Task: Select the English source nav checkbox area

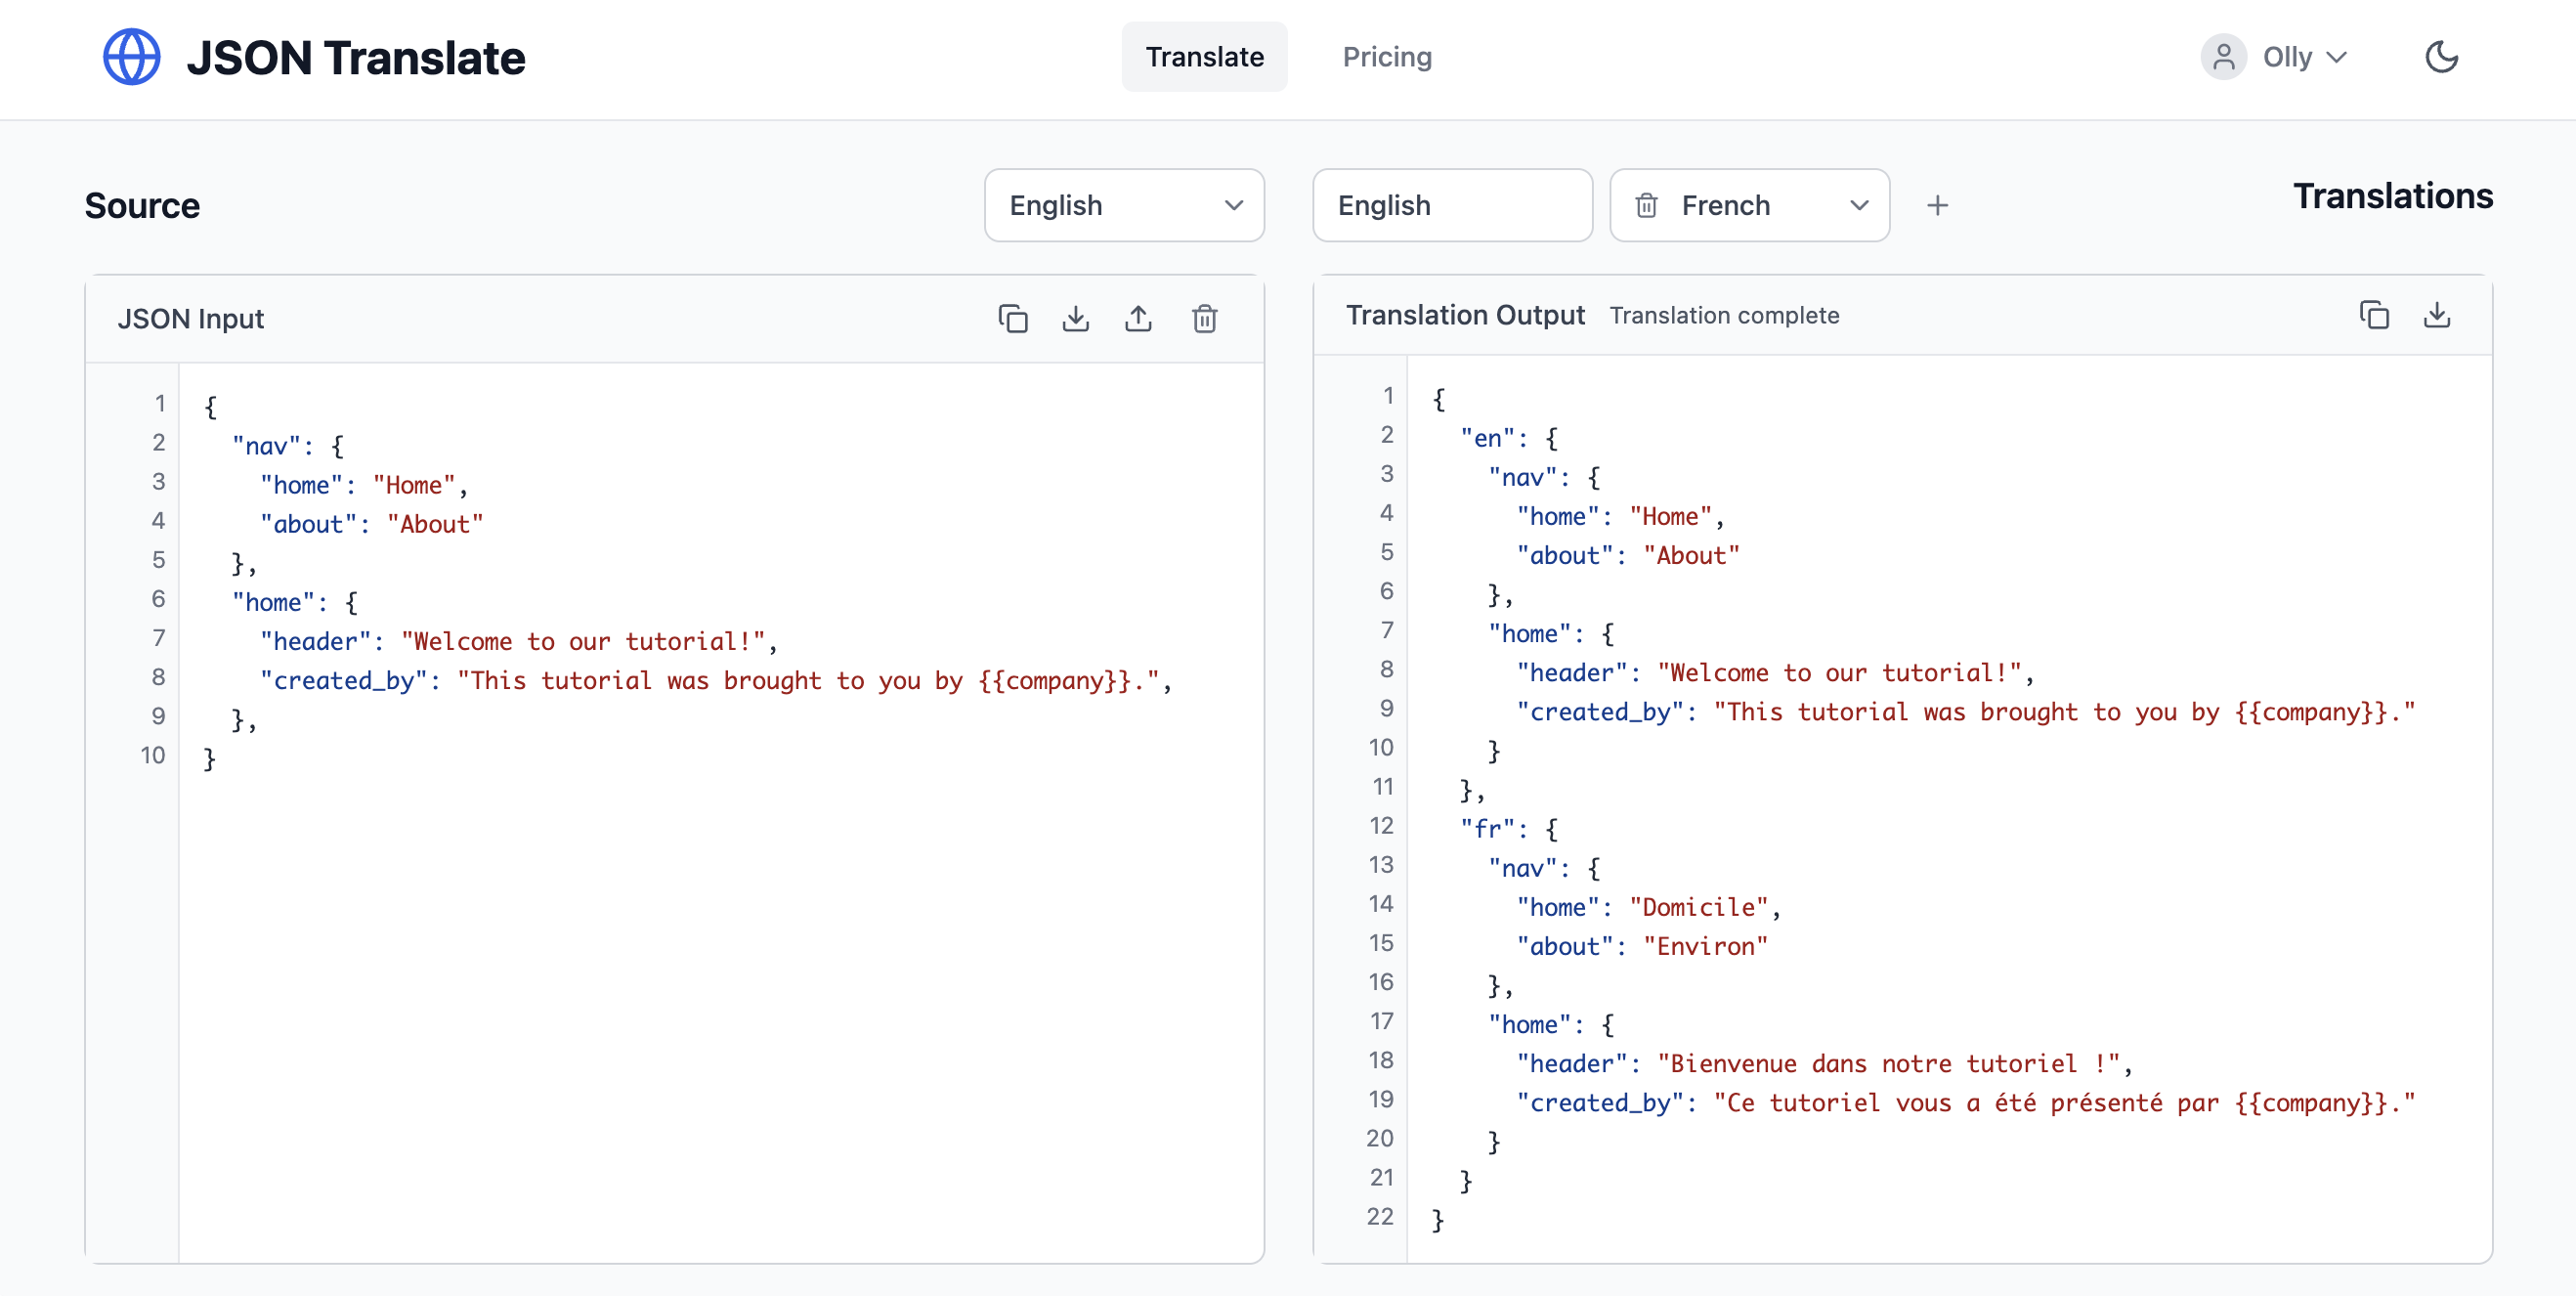Action: [x=1056, y=205]
